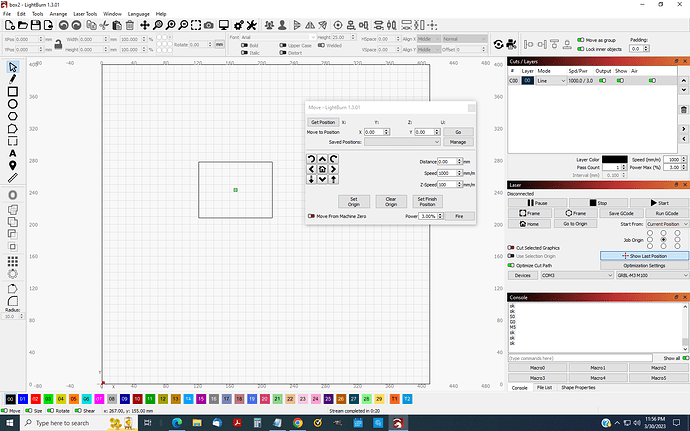
Task: Toggle Upper Case switch
Action: pyautogui.click(x=283, y=45)
